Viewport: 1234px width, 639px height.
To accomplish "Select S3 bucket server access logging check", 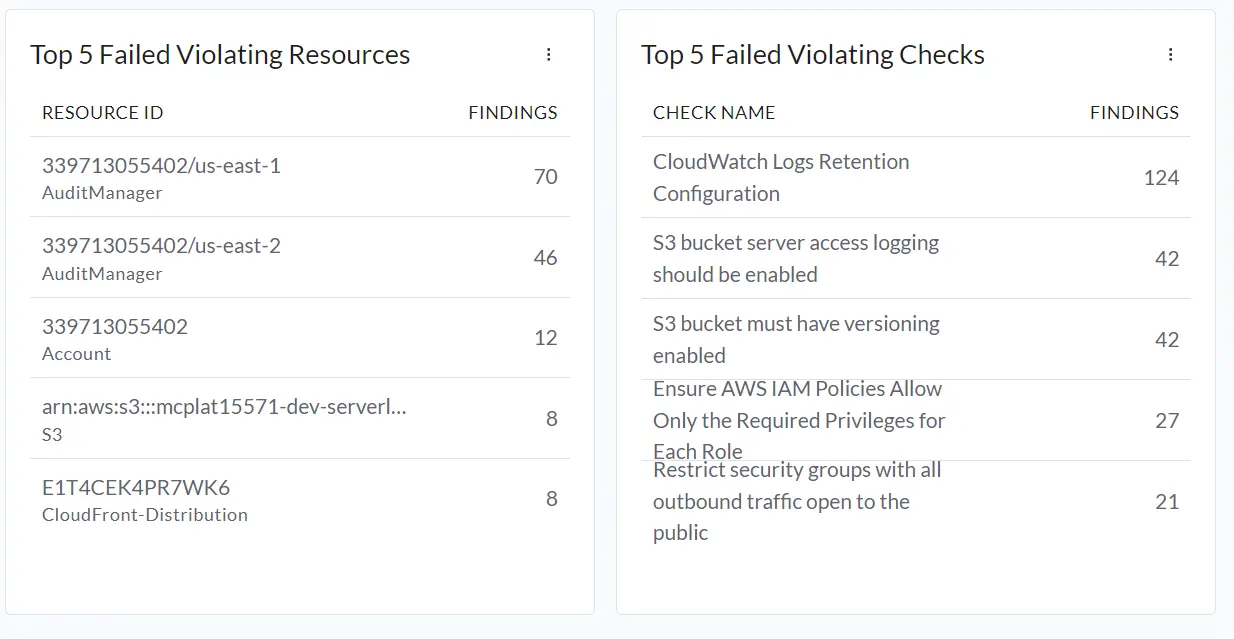I will 795,258.
